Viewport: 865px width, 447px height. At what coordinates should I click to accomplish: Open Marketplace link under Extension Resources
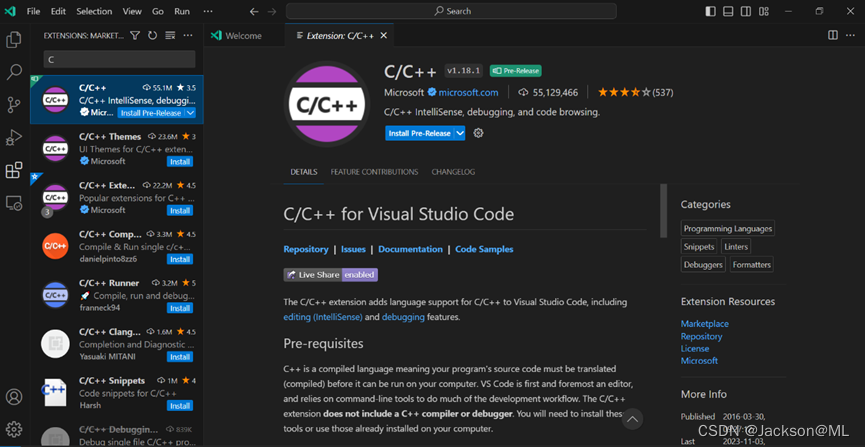[x=704, y=324]
